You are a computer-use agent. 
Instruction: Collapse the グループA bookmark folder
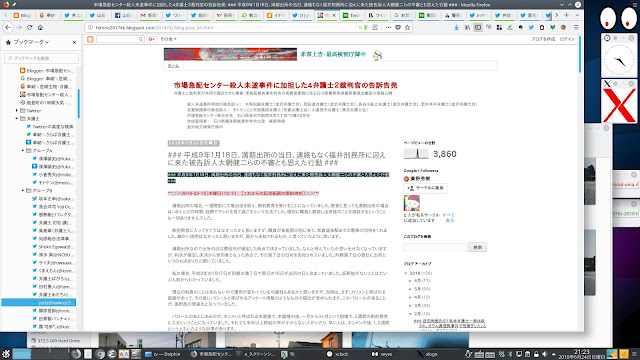(23, 151)
